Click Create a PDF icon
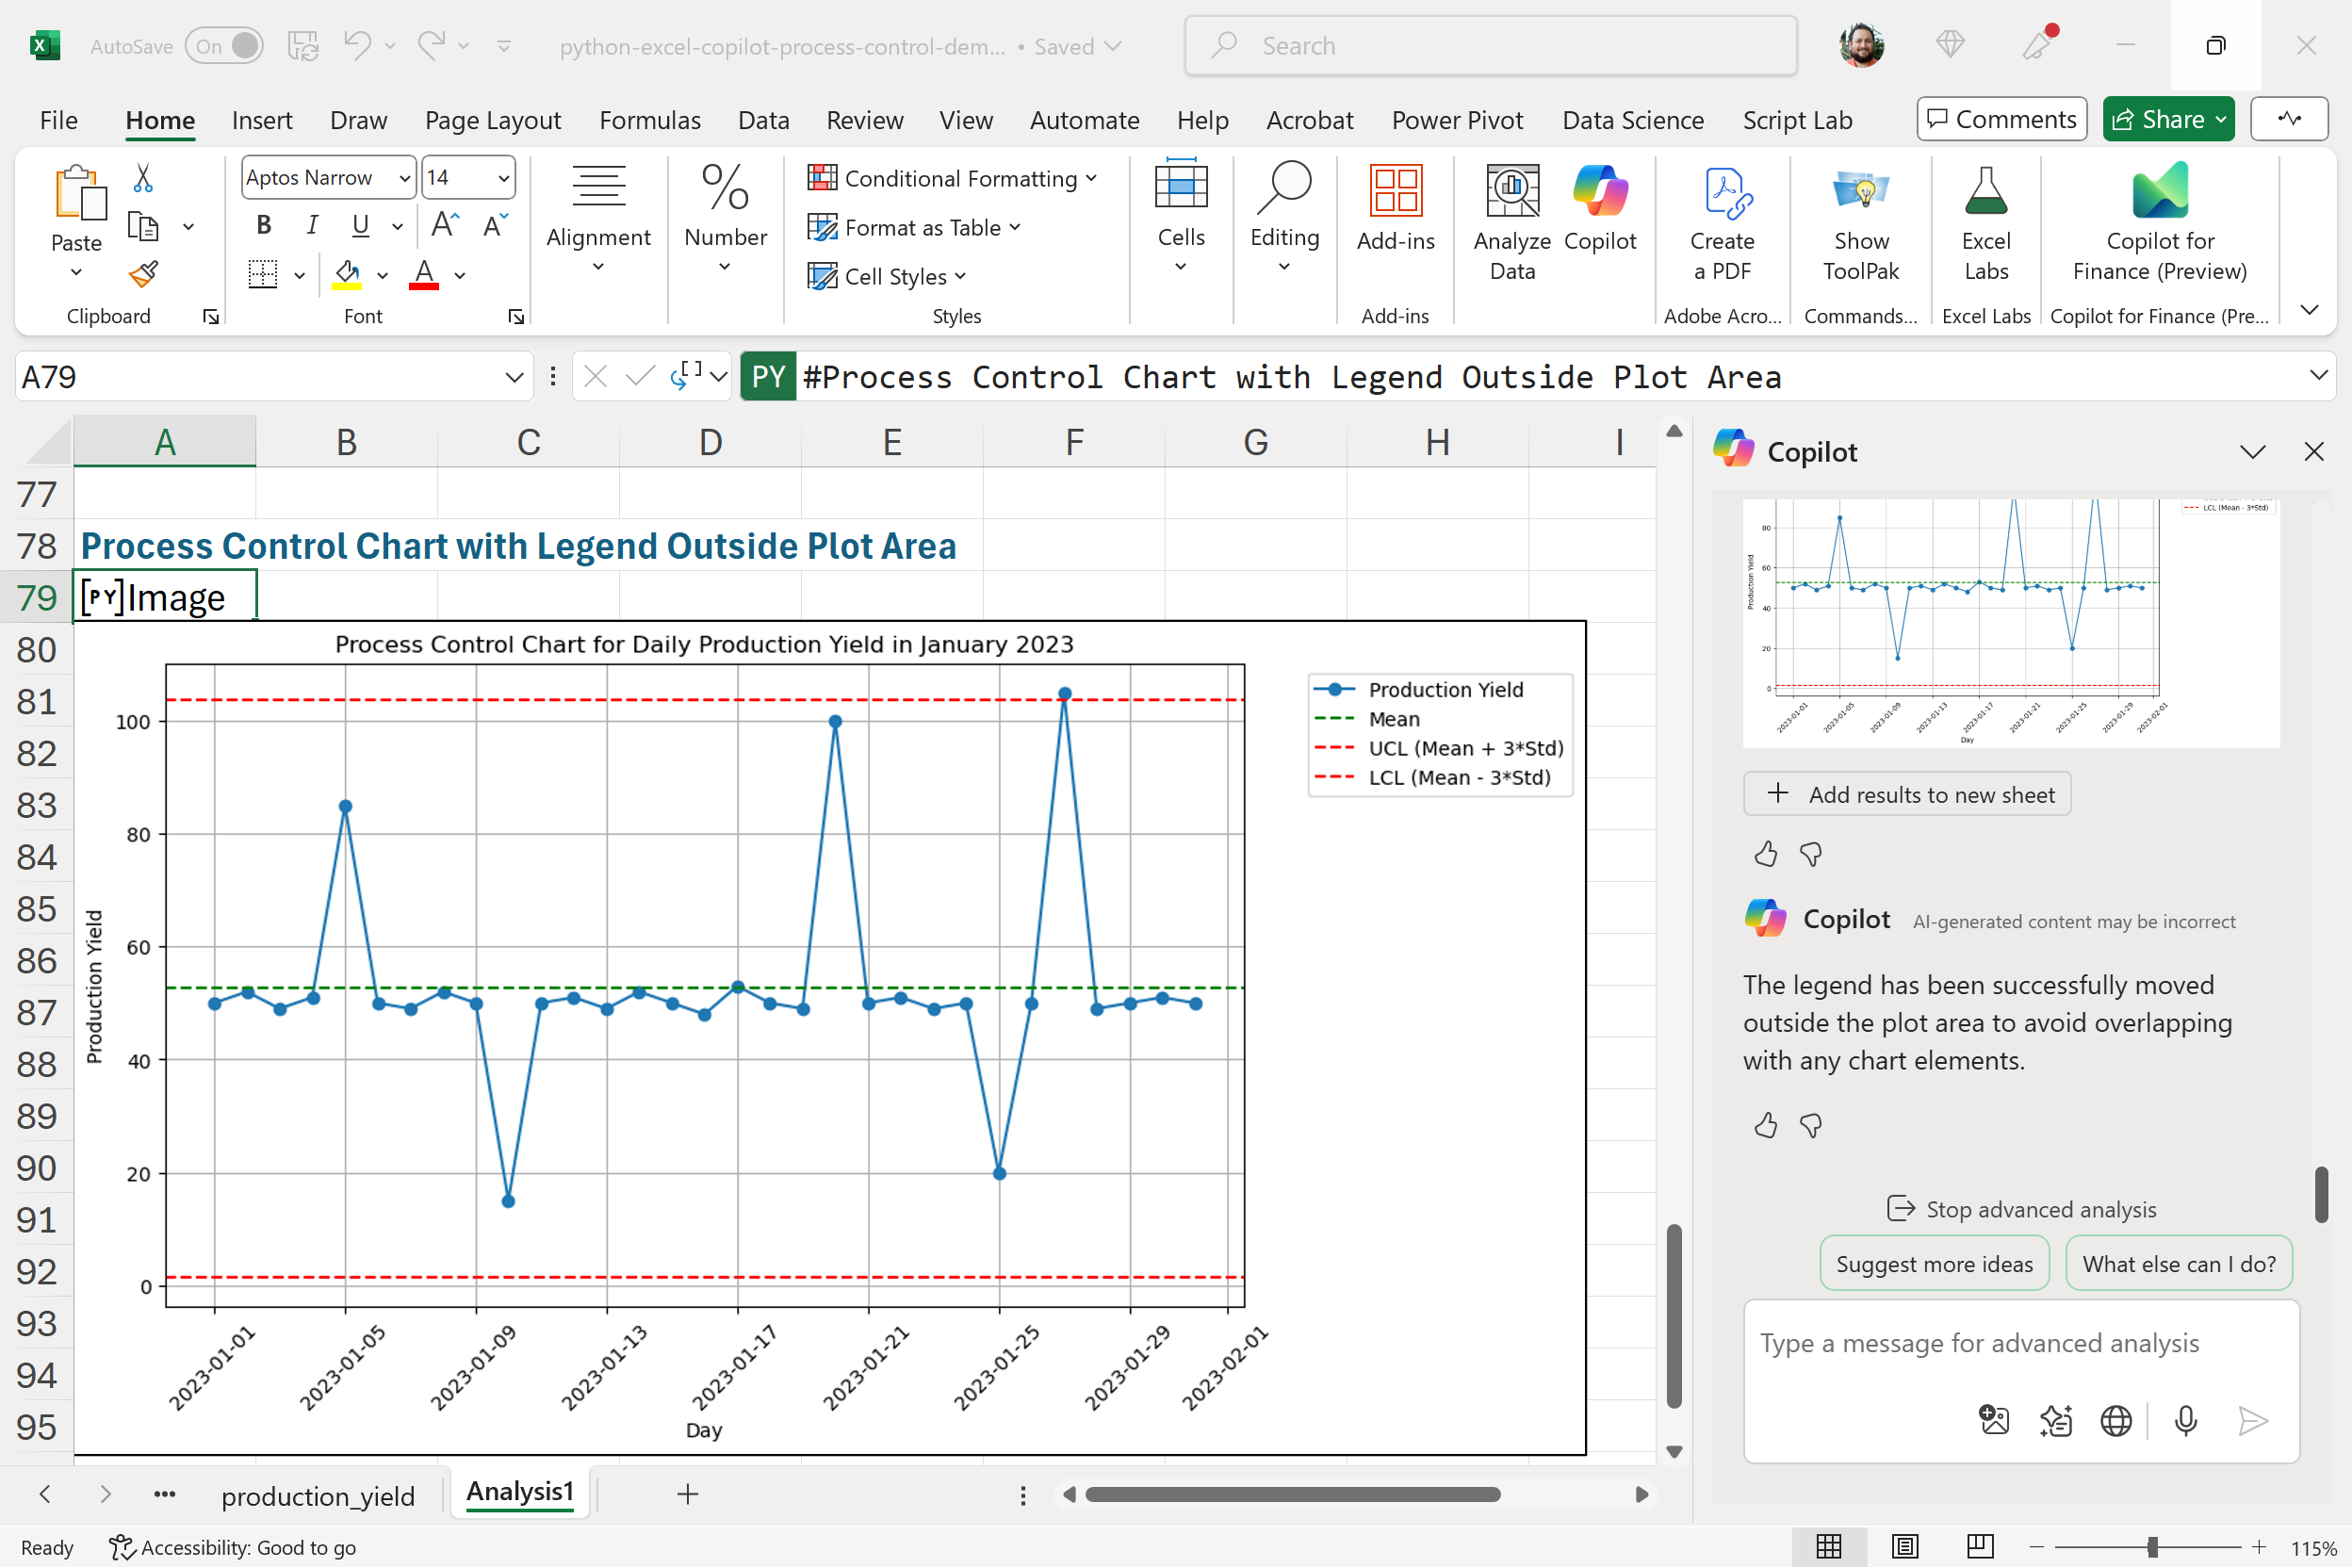This screenshot has height=1568, width=2352. click(1721, 222)
